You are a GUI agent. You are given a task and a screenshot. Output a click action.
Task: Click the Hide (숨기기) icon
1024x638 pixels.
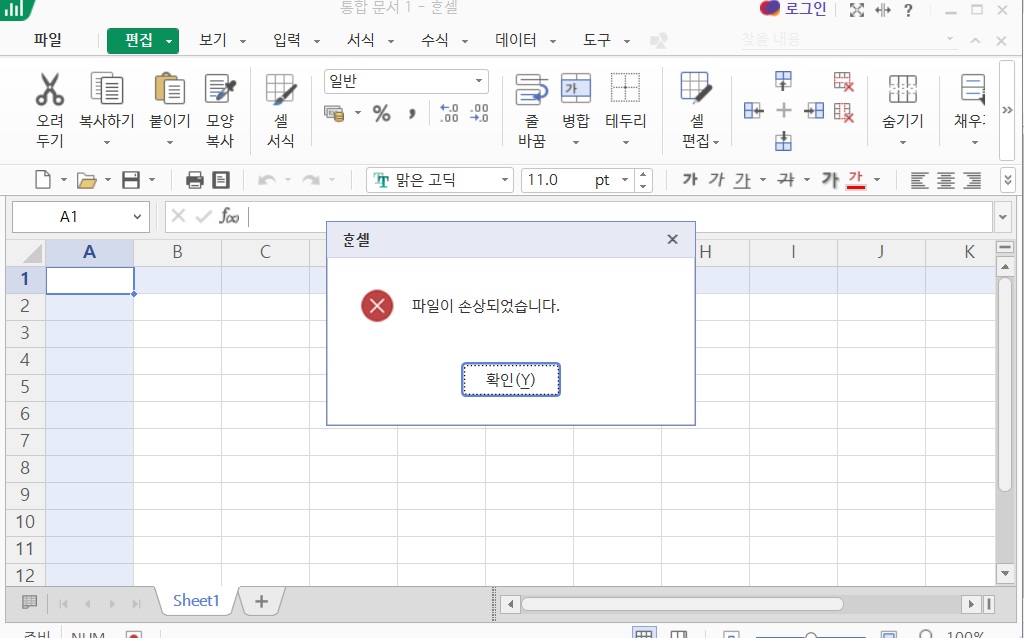(903, 89)
